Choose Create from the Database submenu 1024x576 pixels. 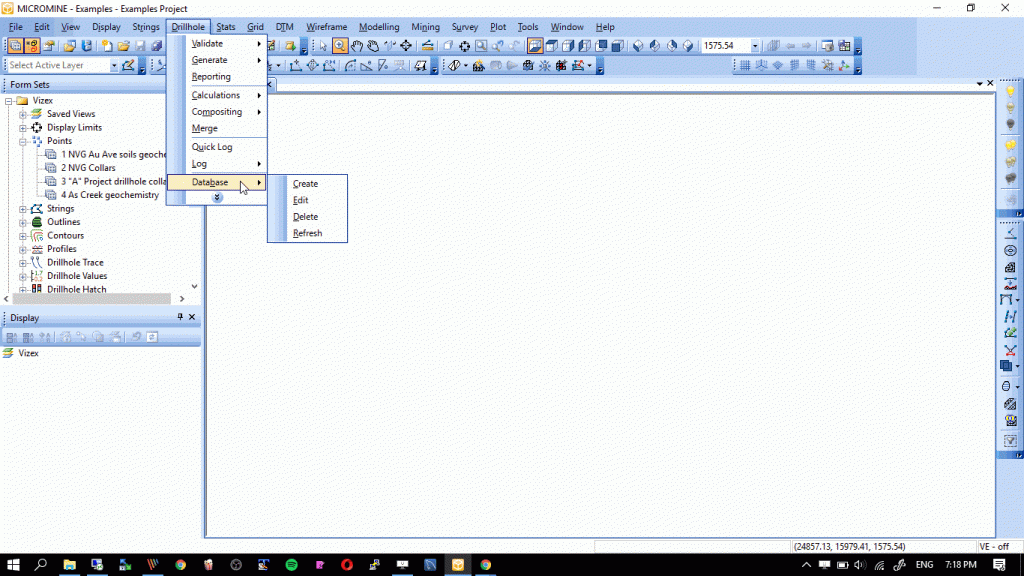[305, 184]
